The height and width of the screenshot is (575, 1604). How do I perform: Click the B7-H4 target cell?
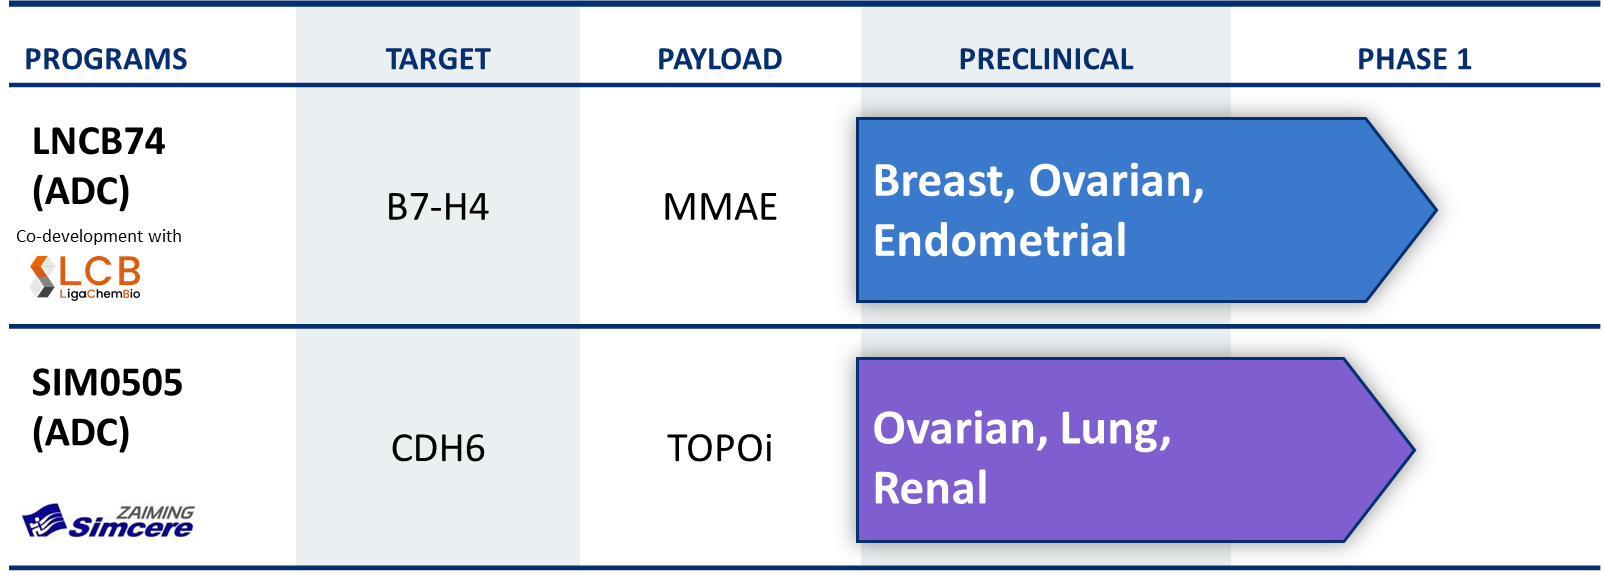438,207
